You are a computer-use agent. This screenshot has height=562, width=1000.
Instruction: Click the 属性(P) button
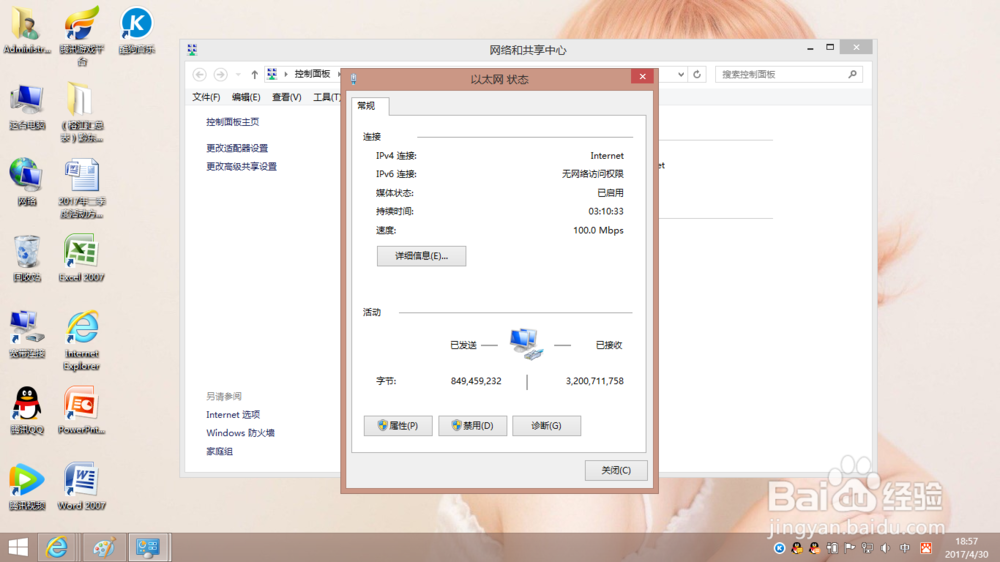(x=398, y=425)
